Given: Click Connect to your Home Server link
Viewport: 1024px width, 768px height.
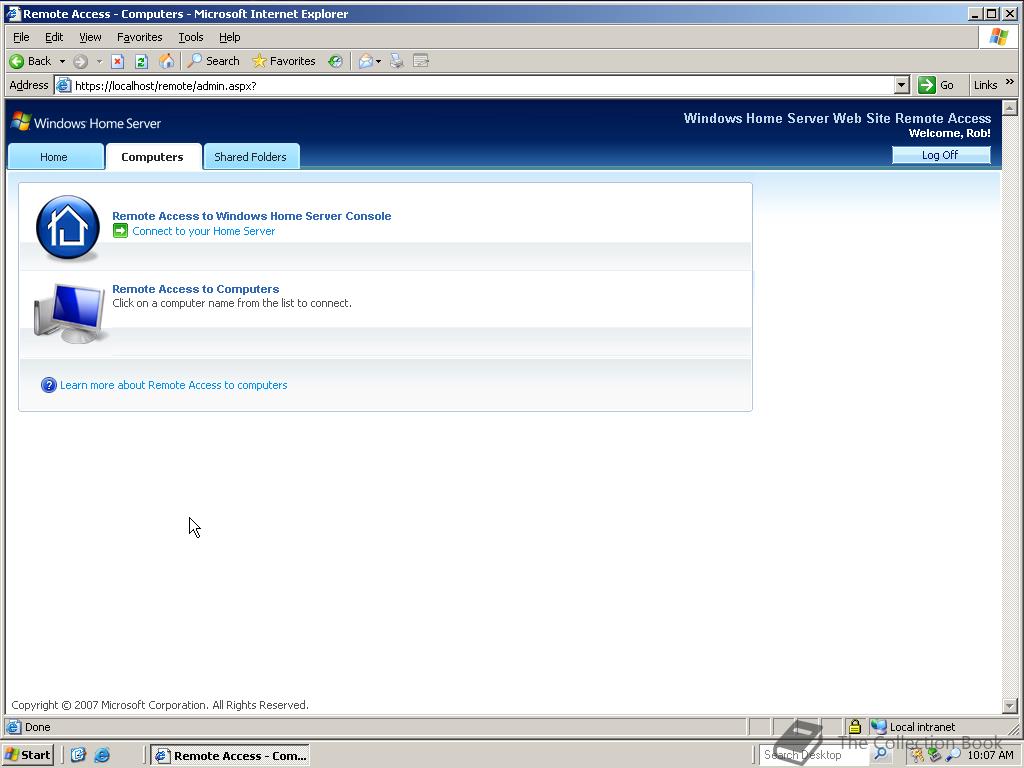Looking at the screenshot, I should click(204, 231).
